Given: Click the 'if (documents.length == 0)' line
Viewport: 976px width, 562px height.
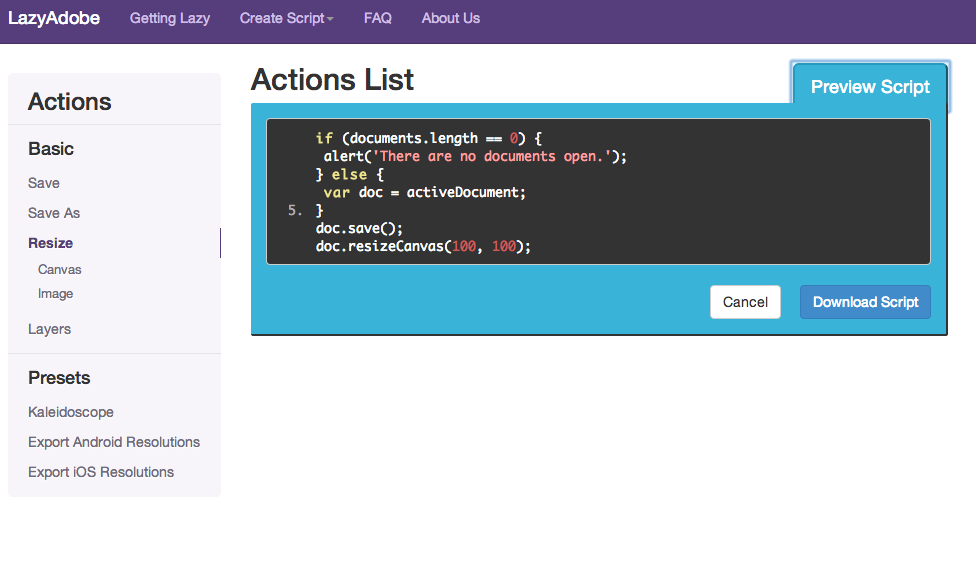Looking at the screenshot, I should [429, 138].
